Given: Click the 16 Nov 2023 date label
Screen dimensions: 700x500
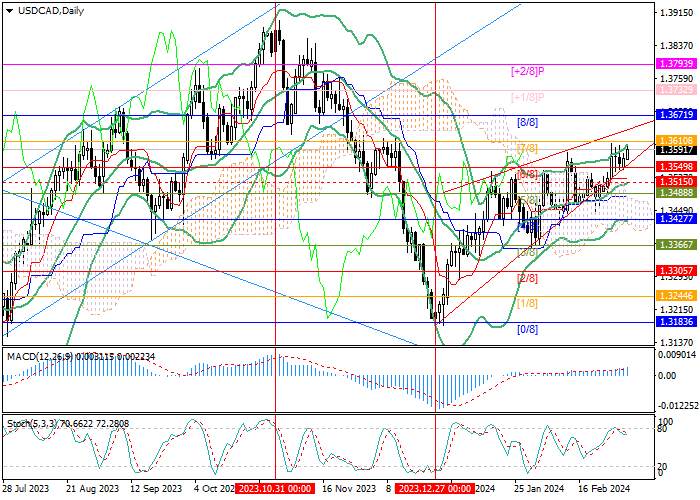Looking at the screenshot, I should point(349,488).
